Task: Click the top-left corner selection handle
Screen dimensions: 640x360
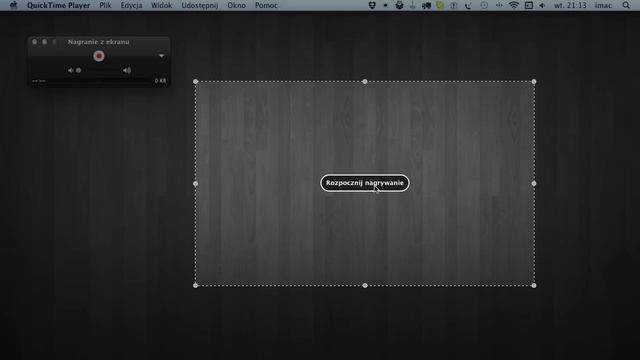Action: coord(196,82)
